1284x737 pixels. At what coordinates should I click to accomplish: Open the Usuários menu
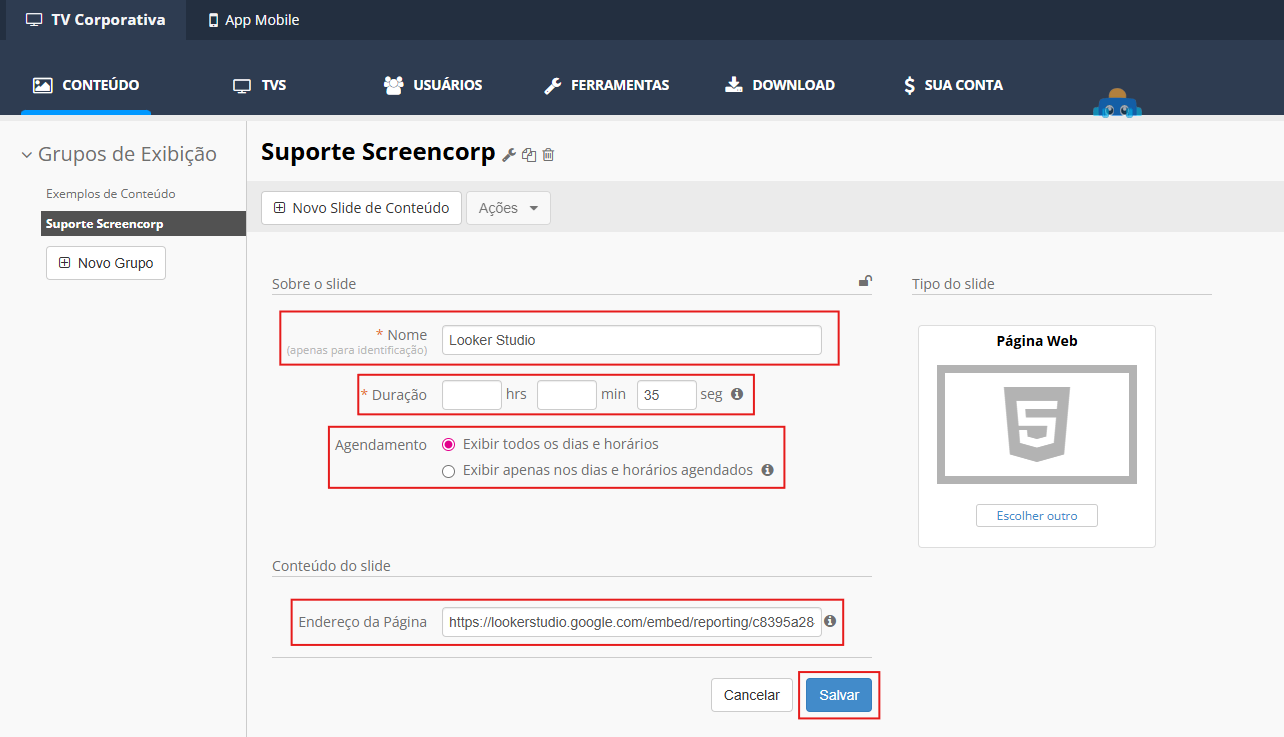(433, 85)
